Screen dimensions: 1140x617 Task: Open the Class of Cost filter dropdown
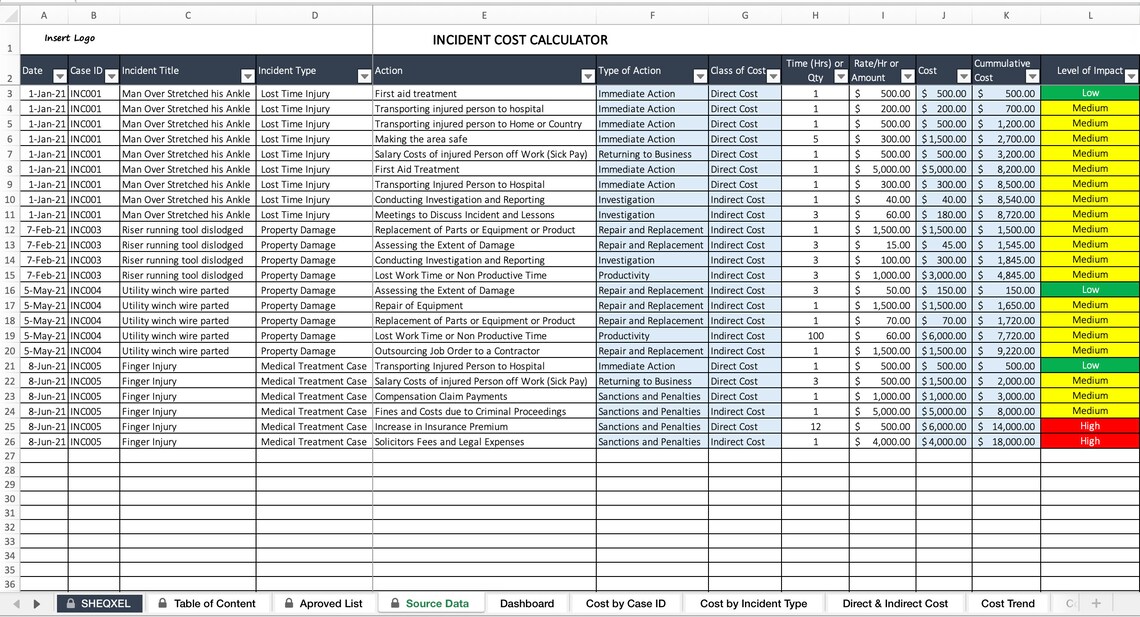[x=773, y=75]
